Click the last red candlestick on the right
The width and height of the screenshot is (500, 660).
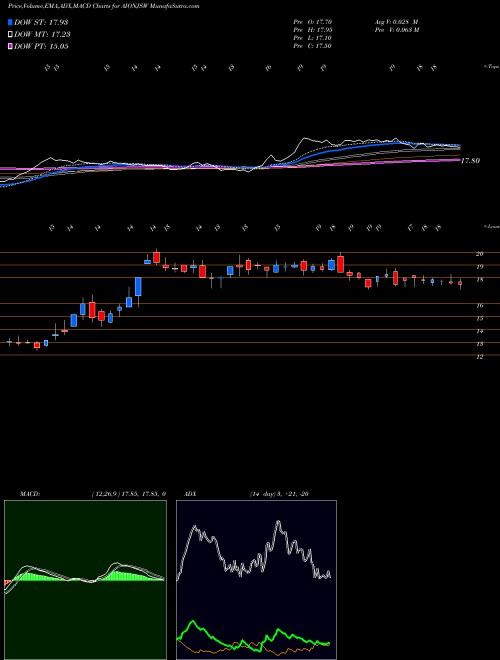coord(460,284)
